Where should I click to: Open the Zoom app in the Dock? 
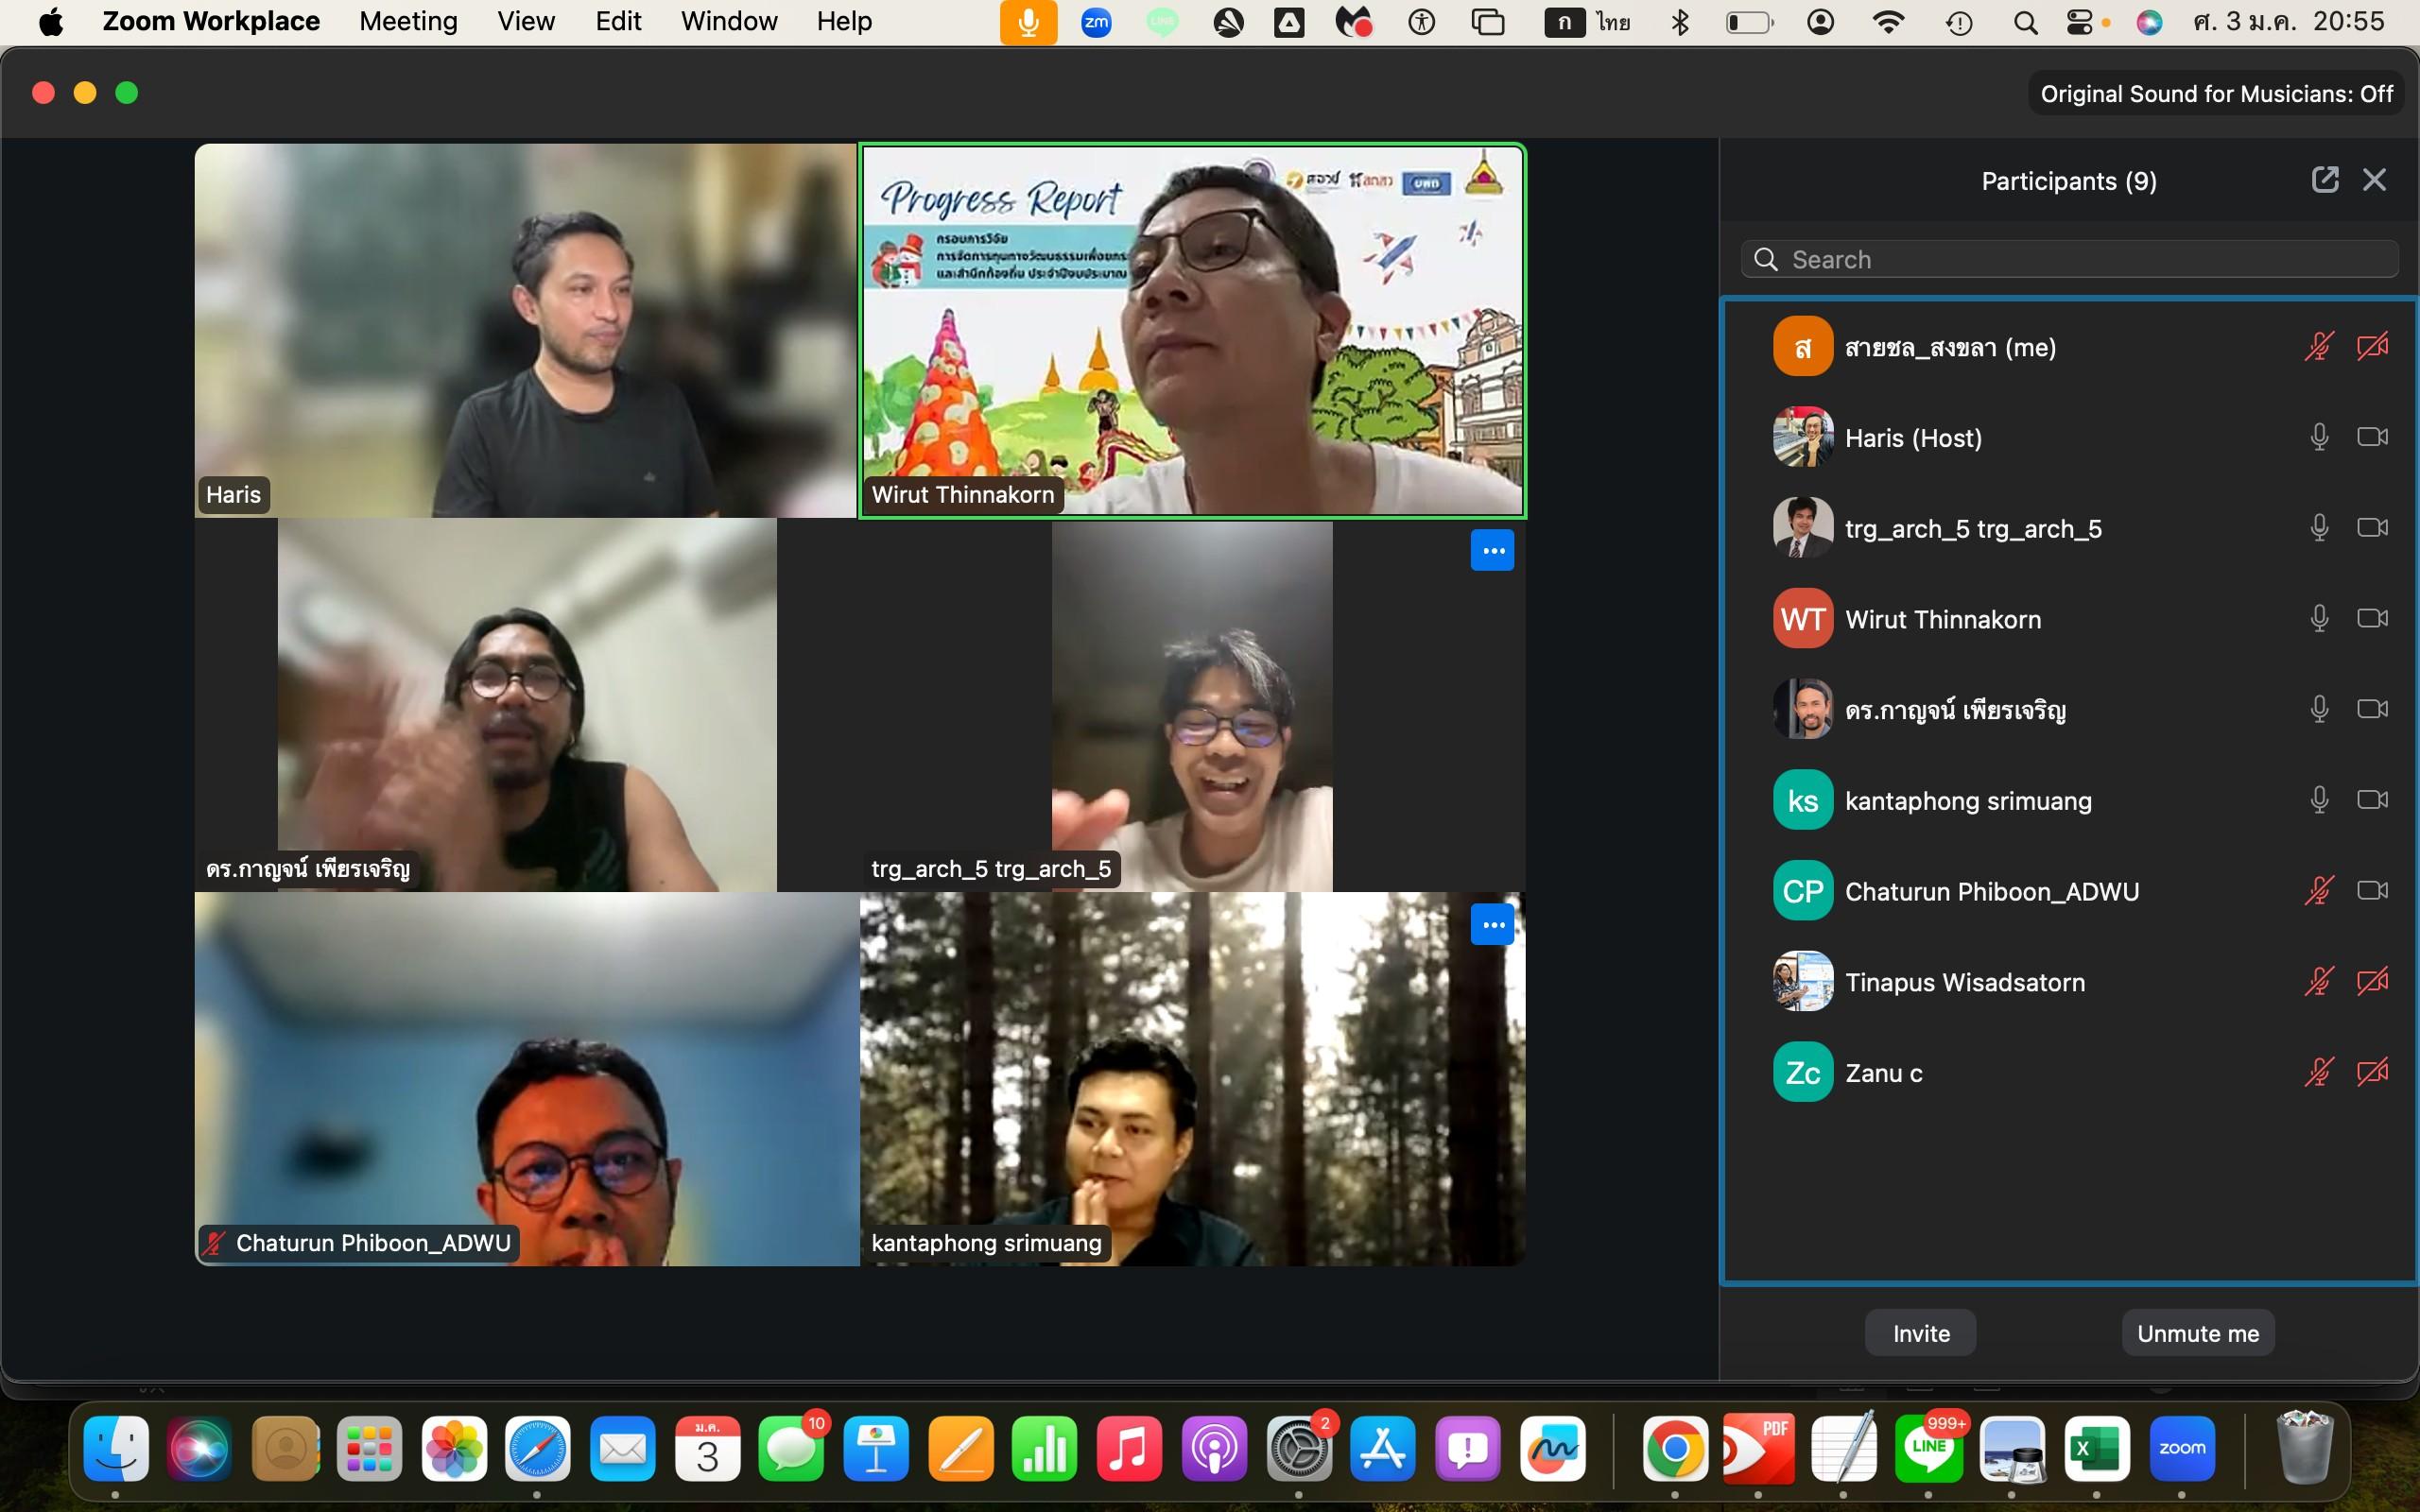coord(2182,1449)
